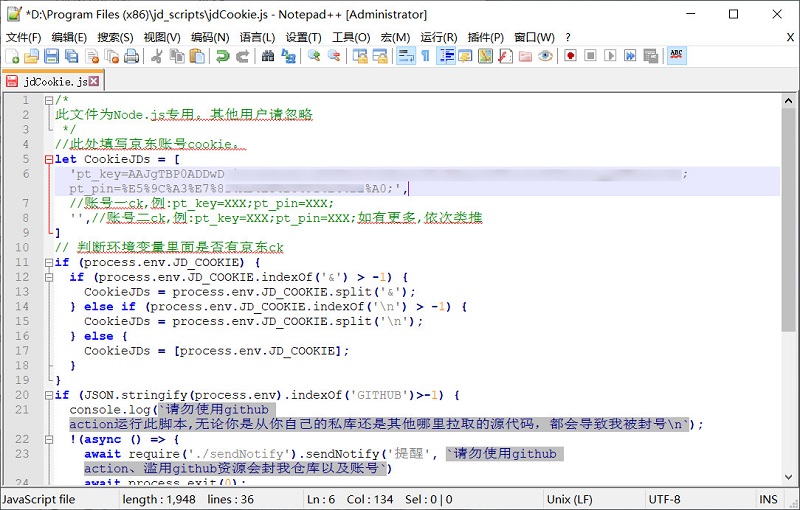Viewport: 800px width, 510px height.
Task: Click the Save All icon
Action: point(71,56)
